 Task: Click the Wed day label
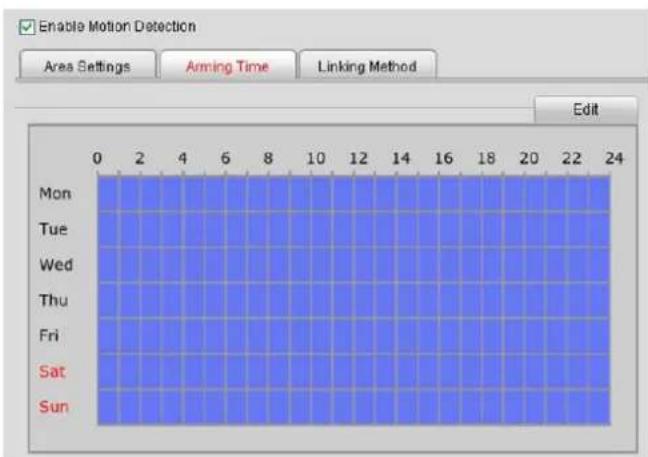point(56,264)
